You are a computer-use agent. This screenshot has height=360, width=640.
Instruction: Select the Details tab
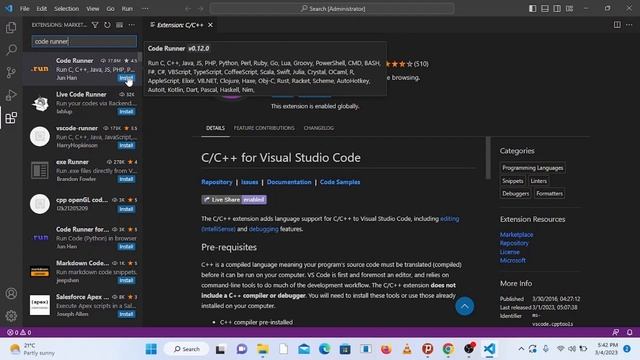(x=215, y=128)
